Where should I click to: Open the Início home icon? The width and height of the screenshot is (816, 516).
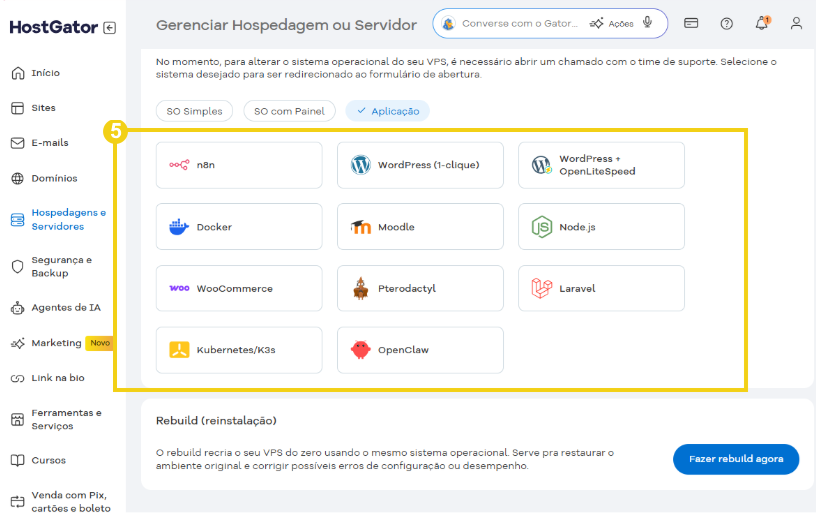pyautogui.click(x=18, y=73)
